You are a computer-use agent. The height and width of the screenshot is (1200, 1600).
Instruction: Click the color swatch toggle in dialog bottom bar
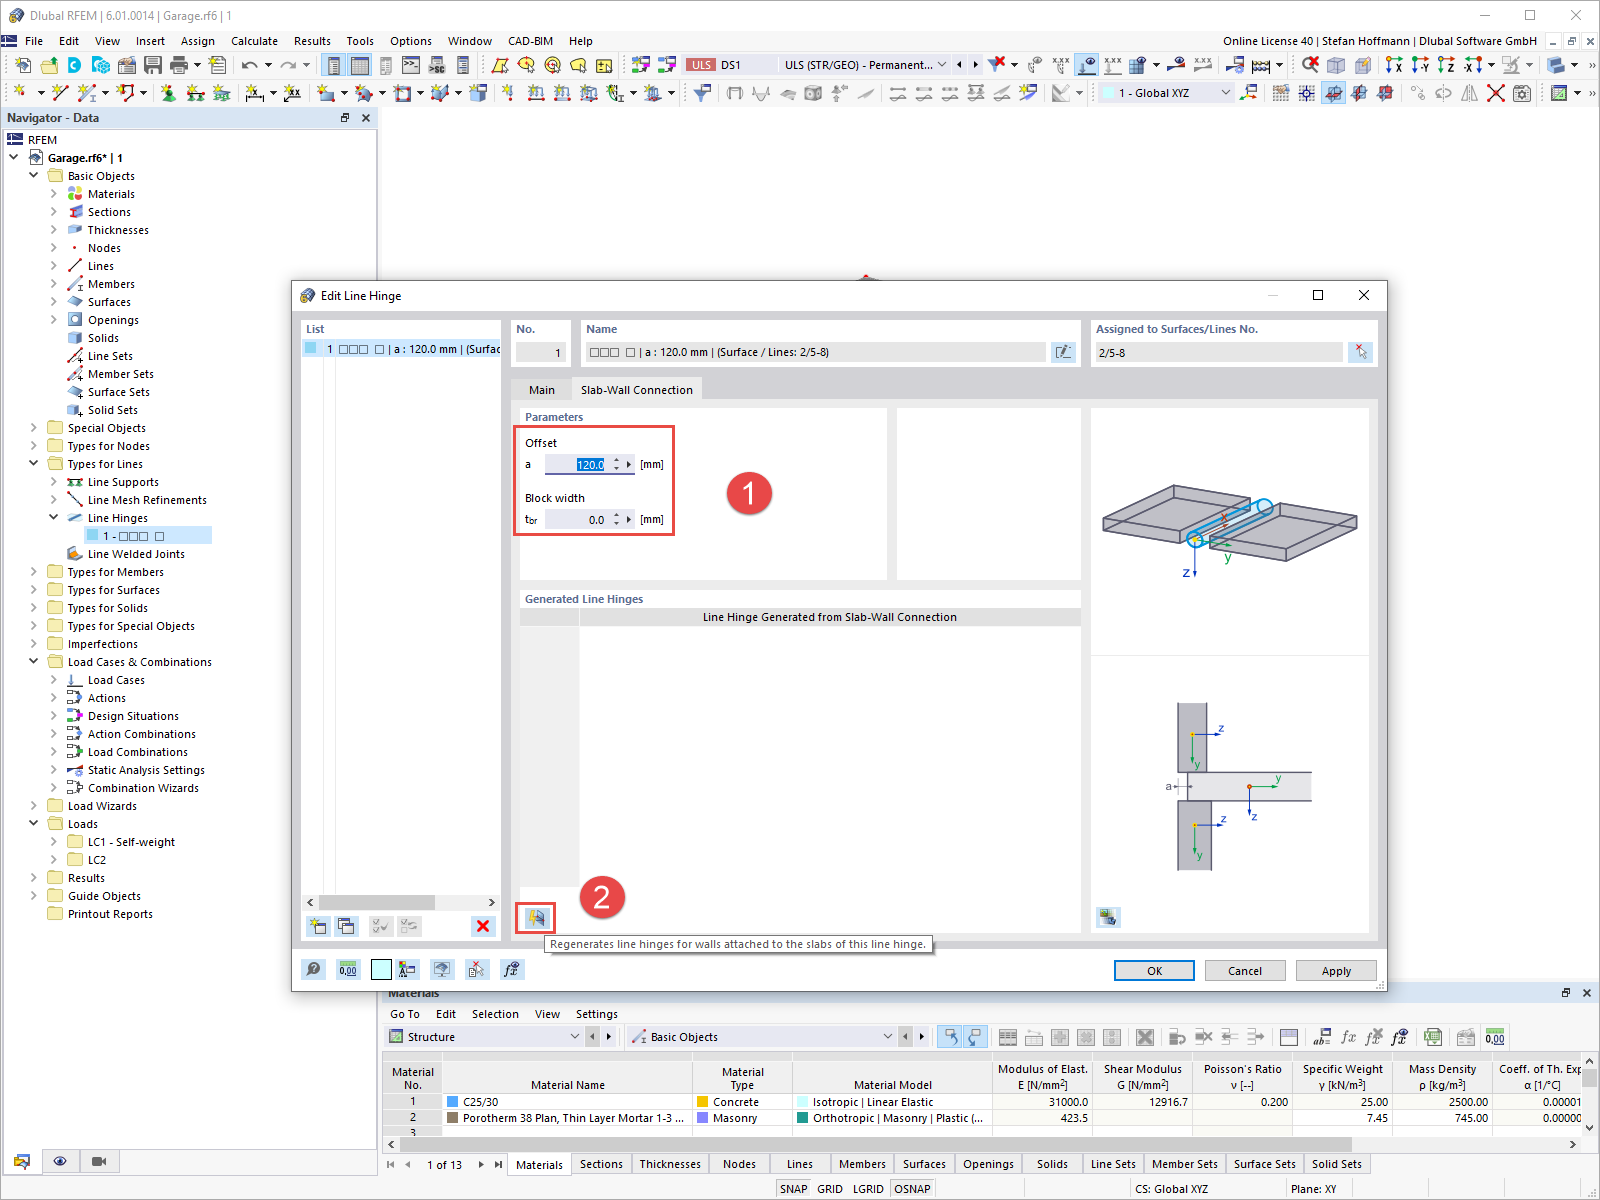tap(381, 969)
